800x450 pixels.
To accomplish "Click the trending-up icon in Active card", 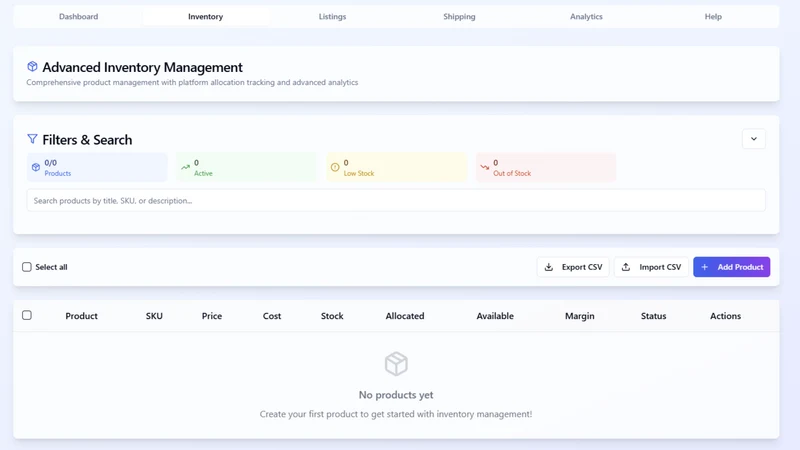I will [x=185, y=167].
